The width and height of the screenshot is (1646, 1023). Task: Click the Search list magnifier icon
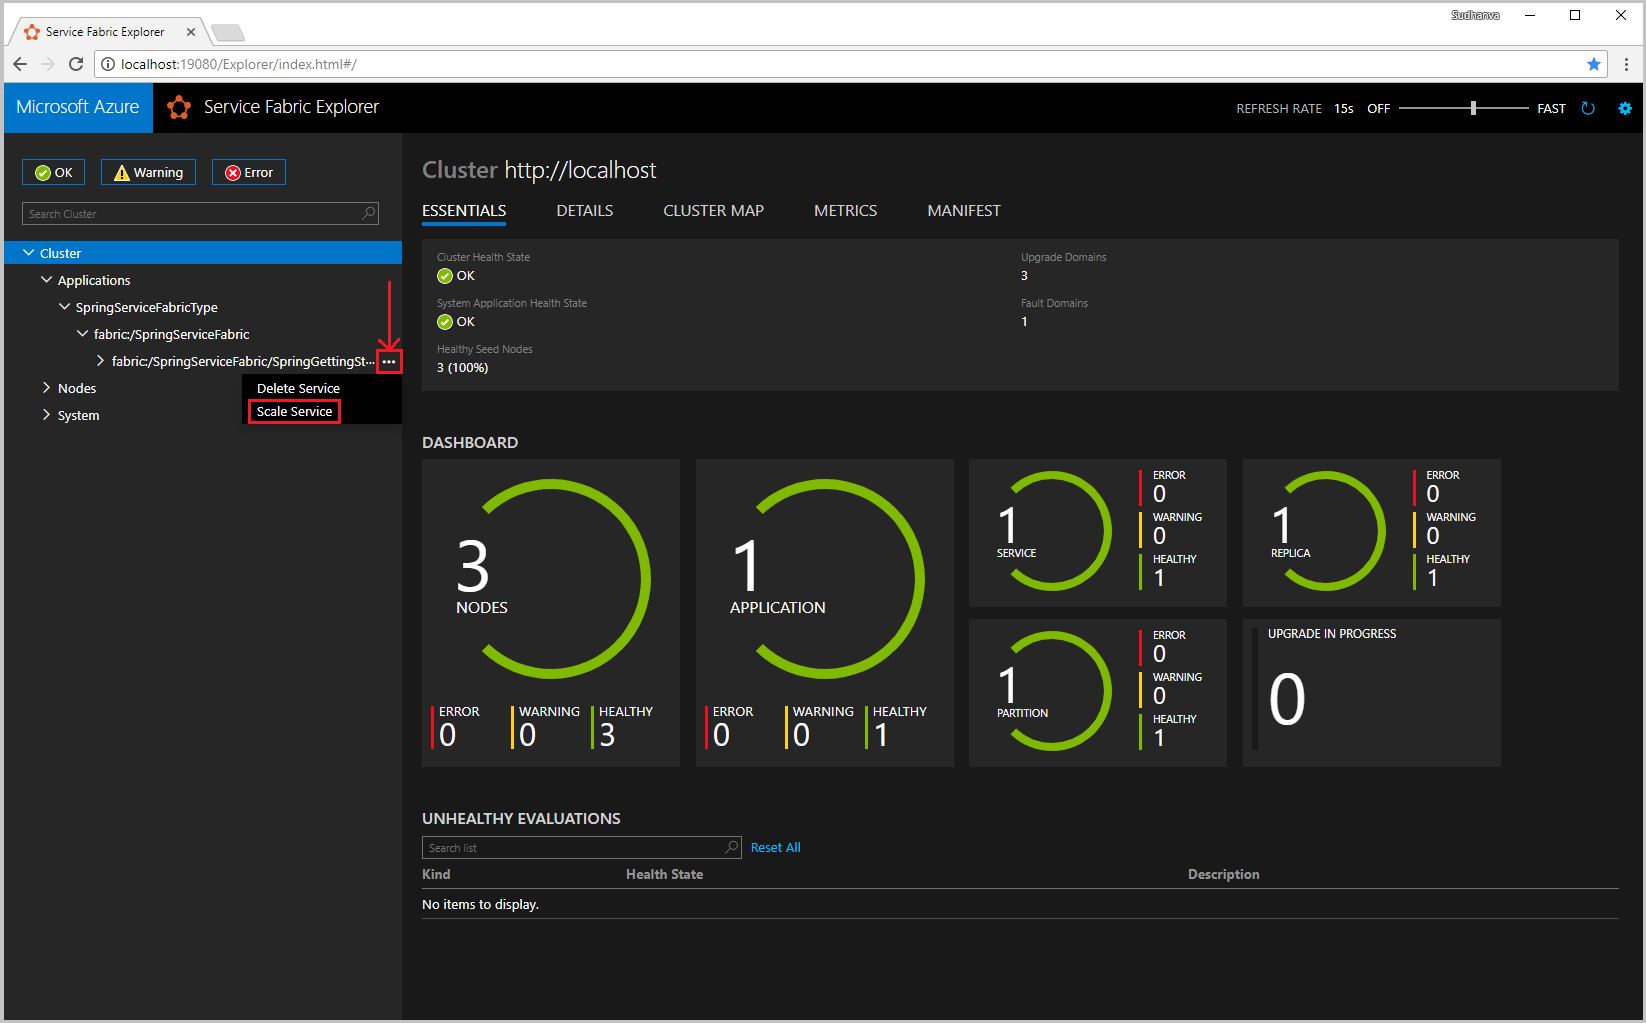click(732, 847)
